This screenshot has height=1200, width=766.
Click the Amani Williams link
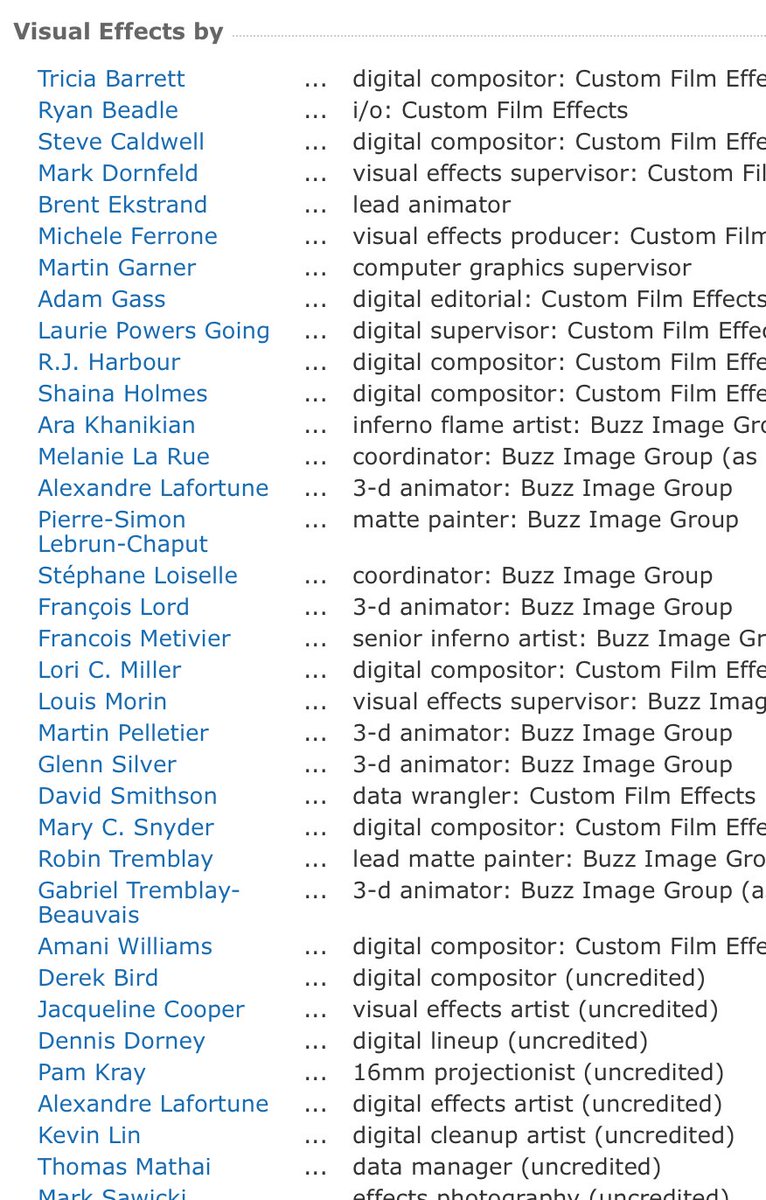(x=125, y=946)
